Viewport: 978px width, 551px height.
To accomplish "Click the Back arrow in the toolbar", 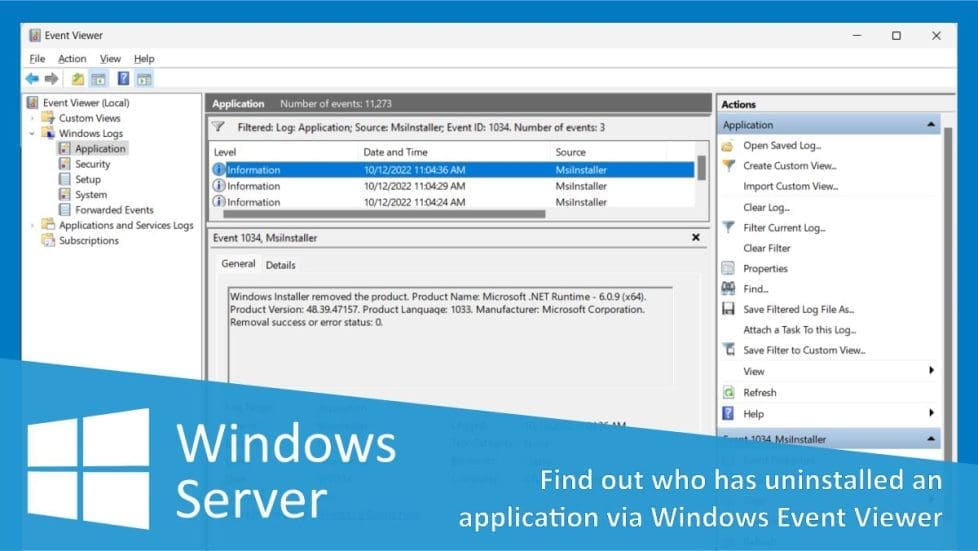I will point(32,79).
